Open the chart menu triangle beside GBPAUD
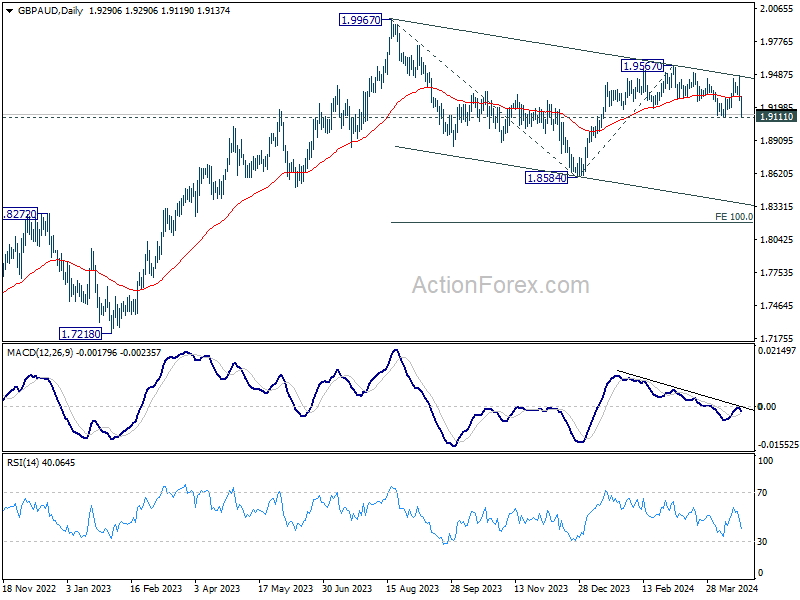Screen dimensions: 800x600 pyautogui.click(x=10, y=11)
